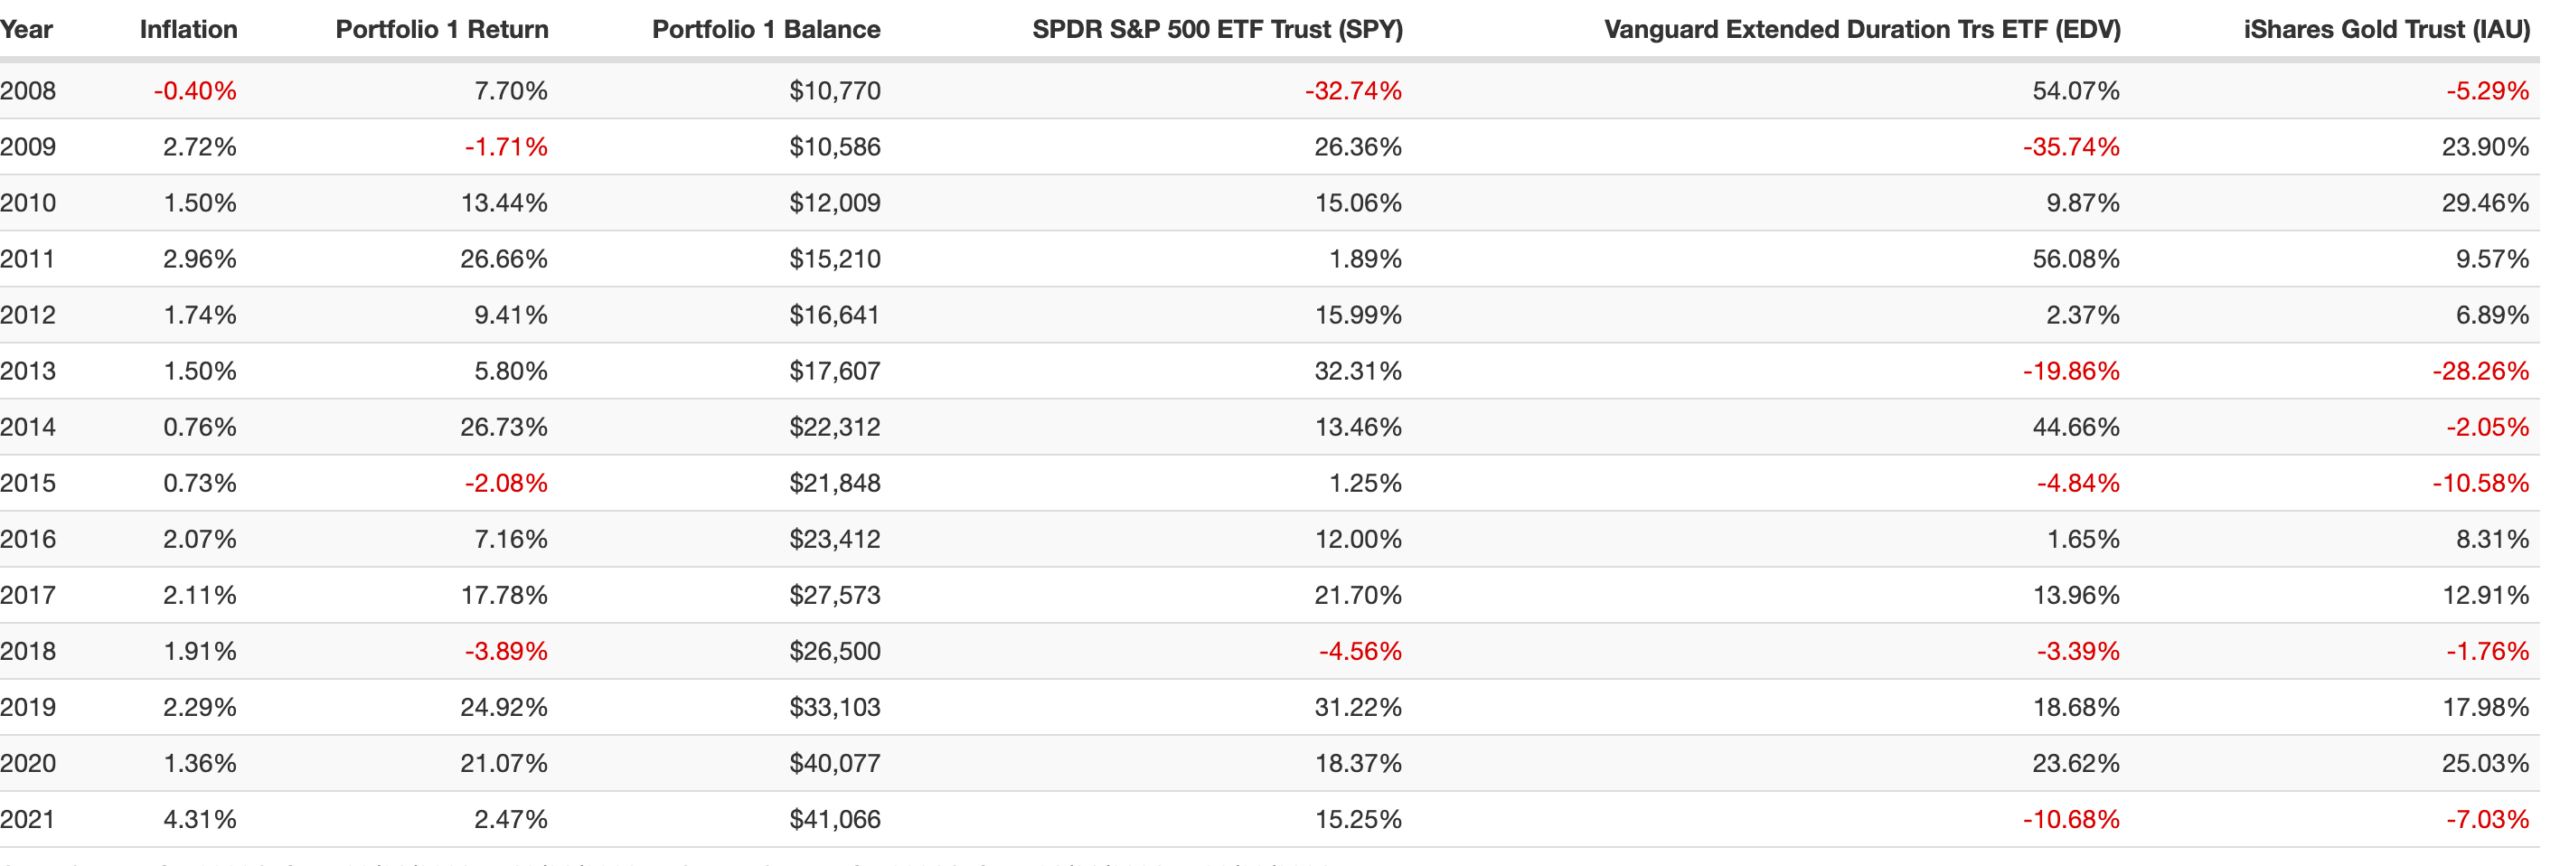The width and height of the screenshot is (2560, 866).
Task: Select the 2008 year row label
Action: pos(28,91)
